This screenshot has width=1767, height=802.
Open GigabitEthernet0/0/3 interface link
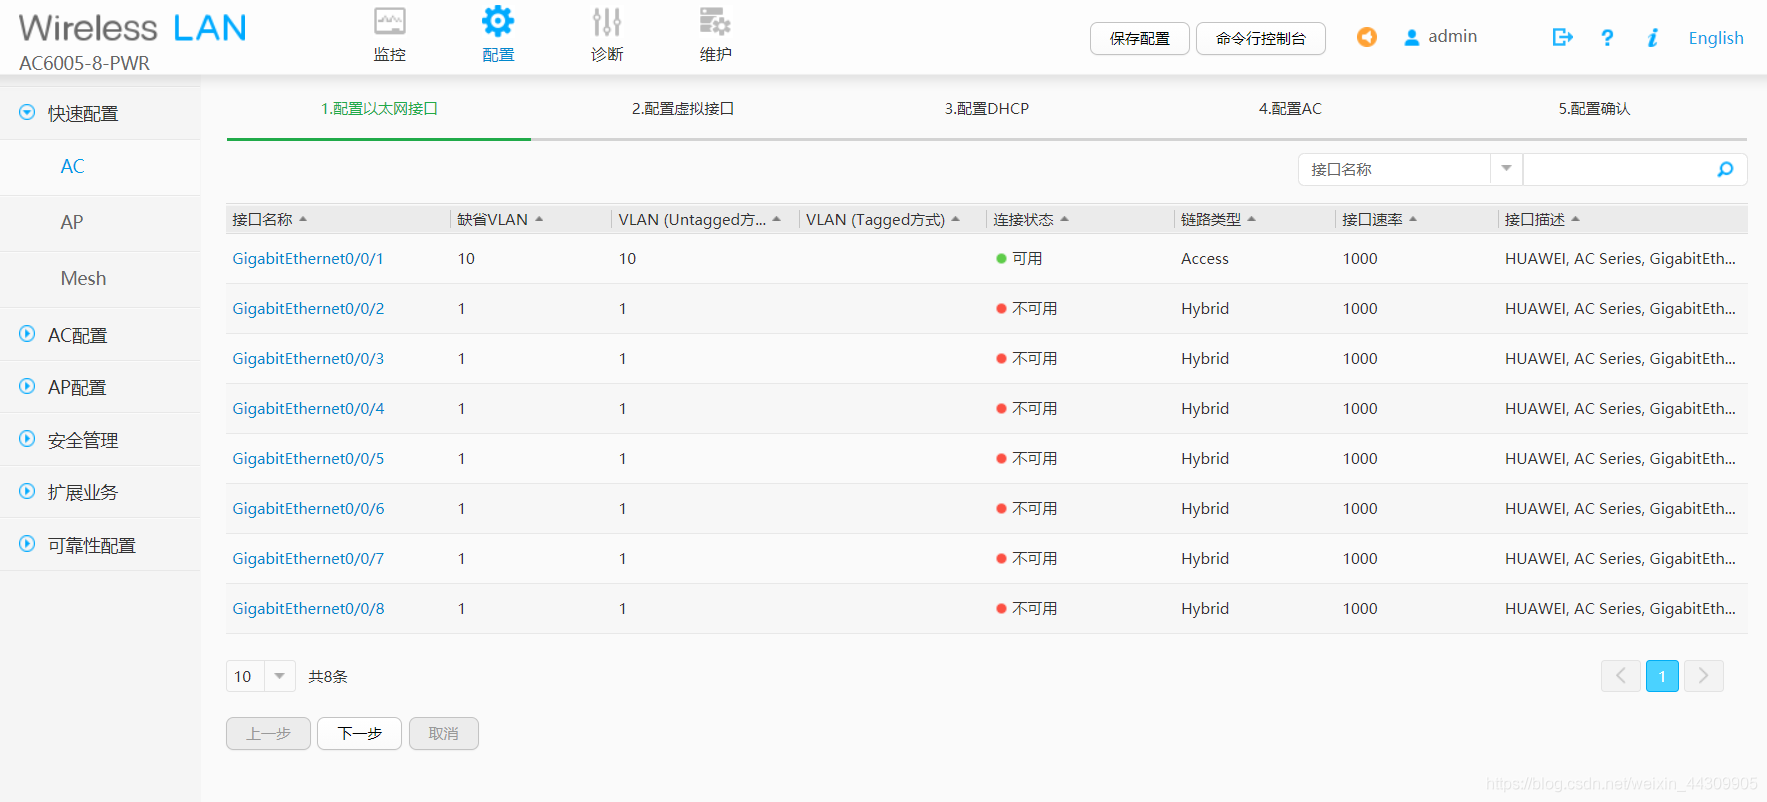click(x=308, y=358)
